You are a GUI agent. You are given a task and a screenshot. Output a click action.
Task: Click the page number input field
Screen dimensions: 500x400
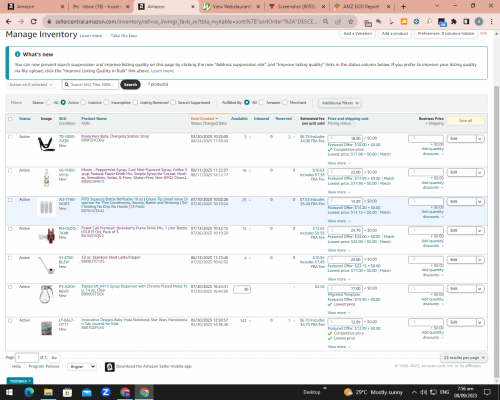click(27, 358)
